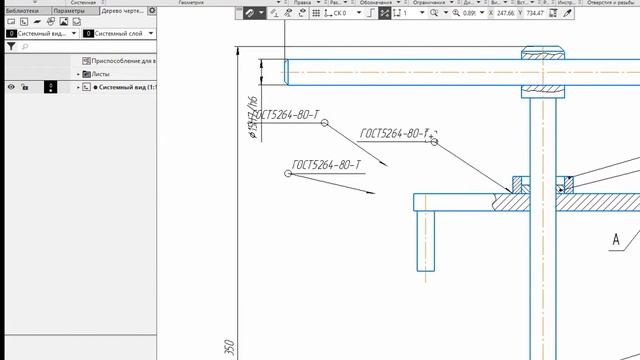The width and height of the screenshot is (640, 360).
Task: Click the Y coordinate field 734.47
Action: tap(535, 13)
